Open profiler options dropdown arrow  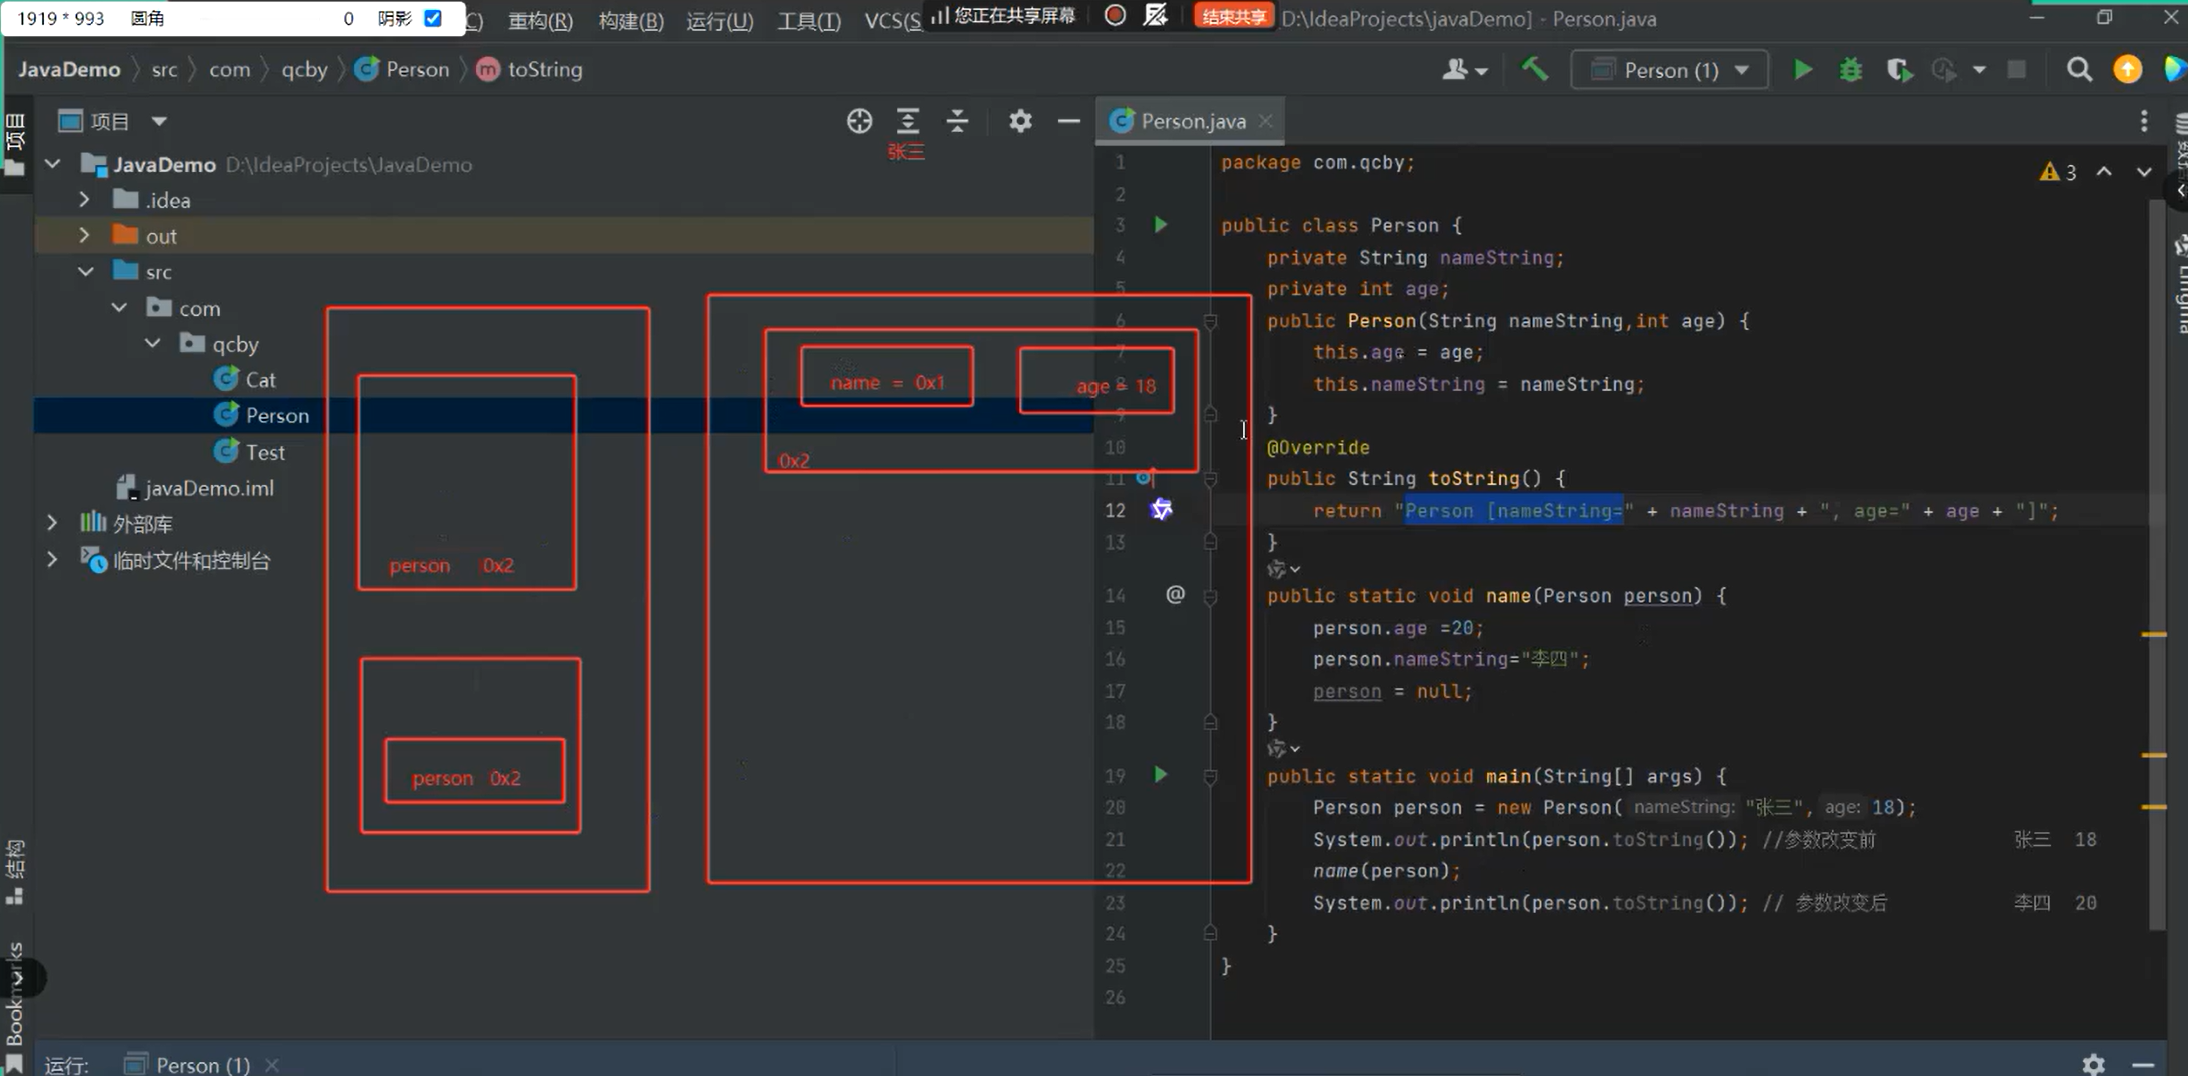coord(1978,70)
